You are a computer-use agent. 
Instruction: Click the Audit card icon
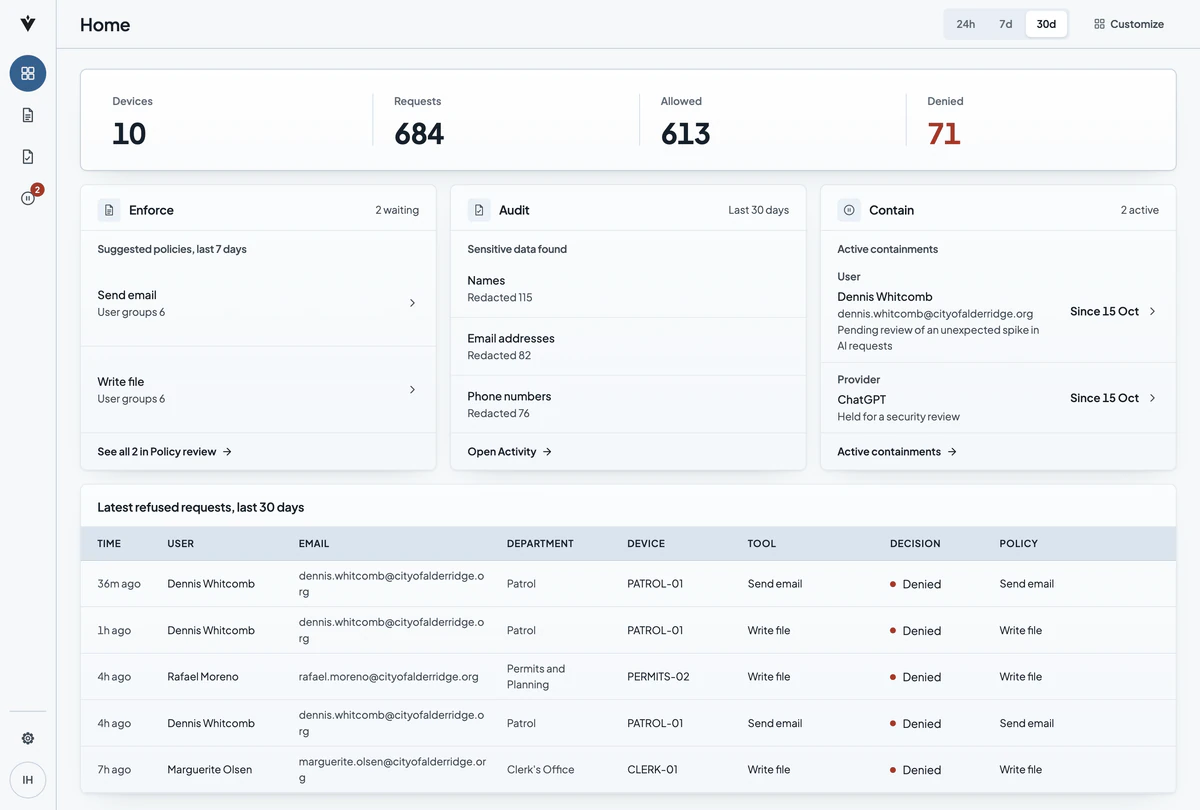tap(479, 210)
